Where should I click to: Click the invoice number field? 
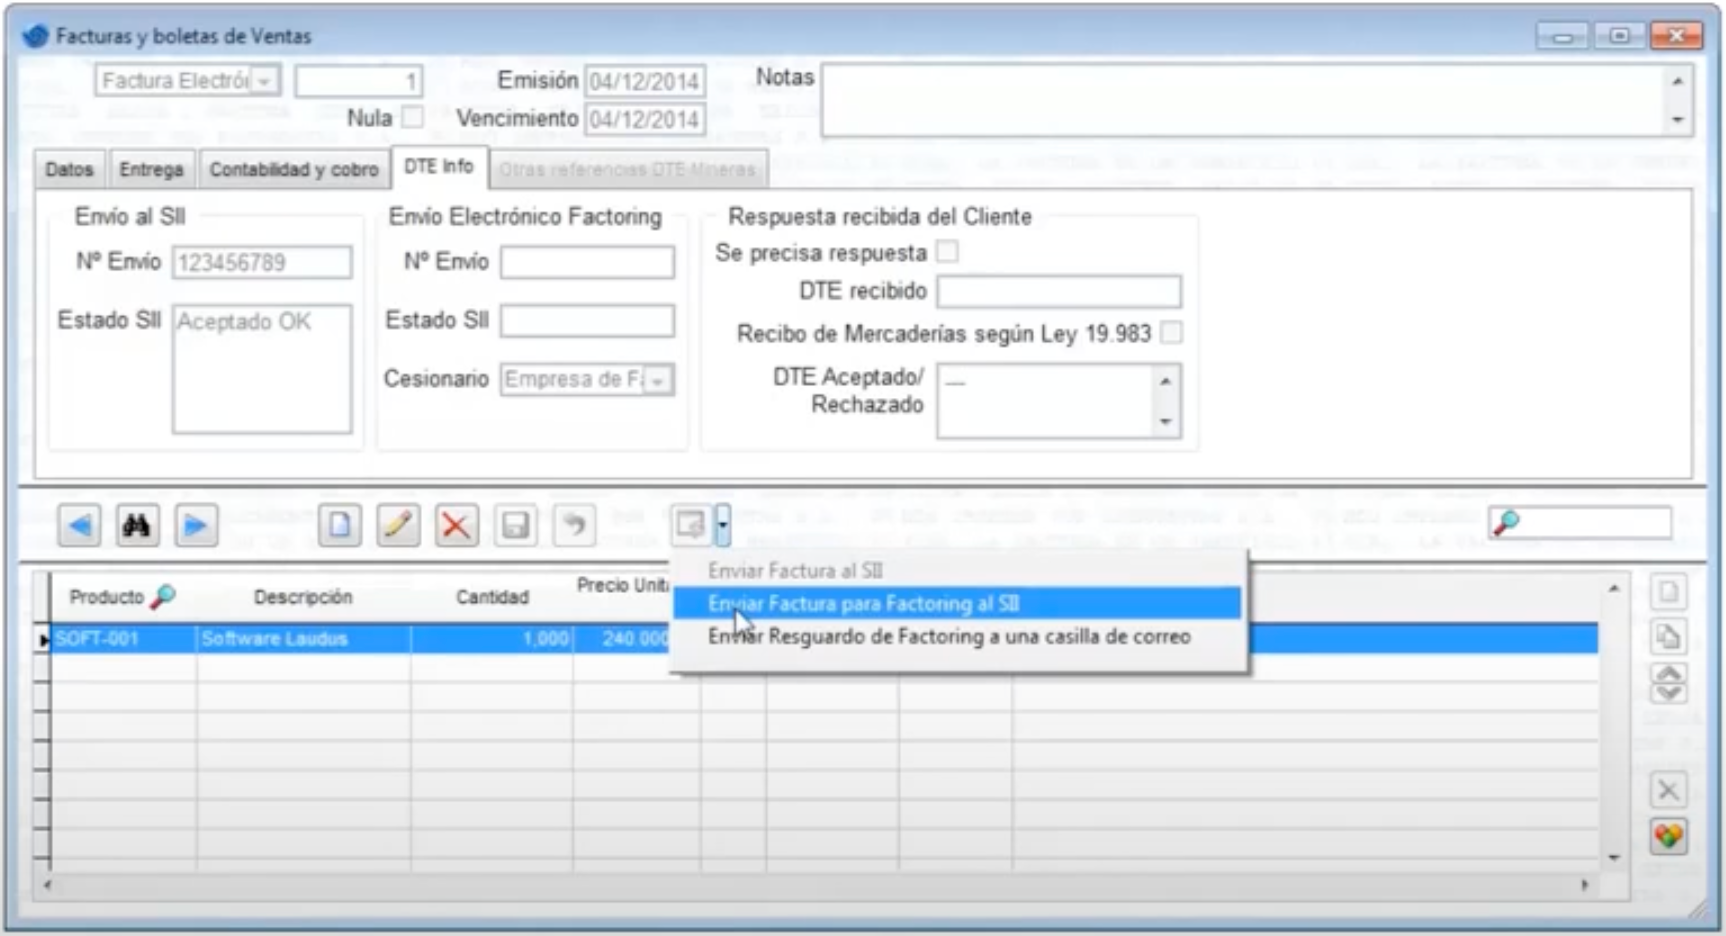(x=358, y=81)
